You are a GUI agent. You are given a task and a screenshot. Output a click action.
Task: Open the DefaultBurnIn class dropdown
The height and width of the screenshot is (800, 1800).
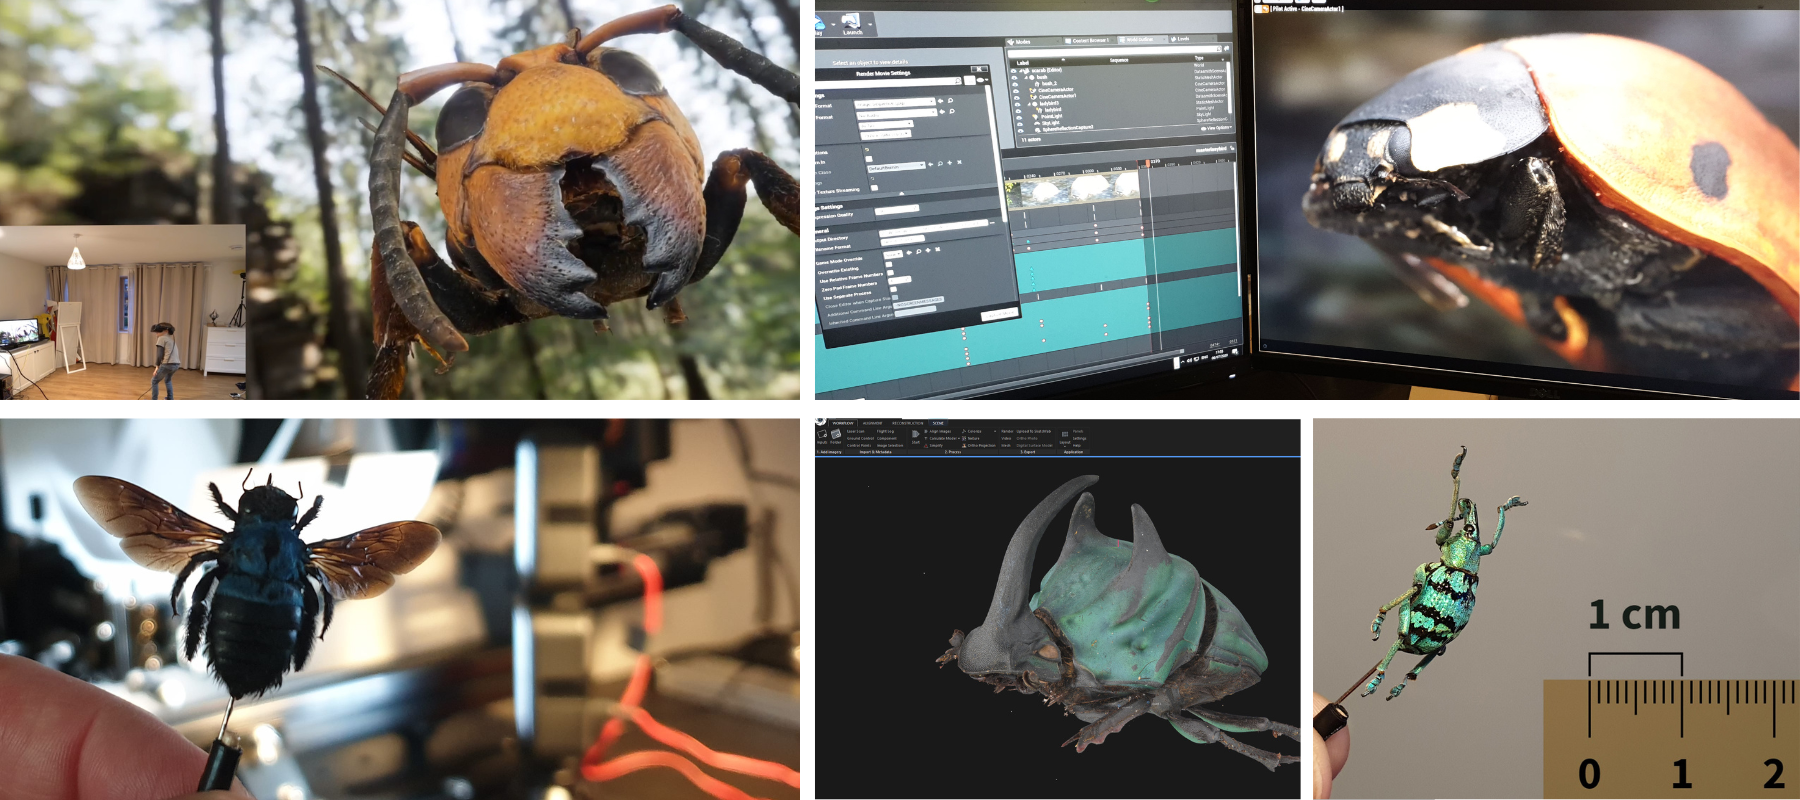pos(897,166)
